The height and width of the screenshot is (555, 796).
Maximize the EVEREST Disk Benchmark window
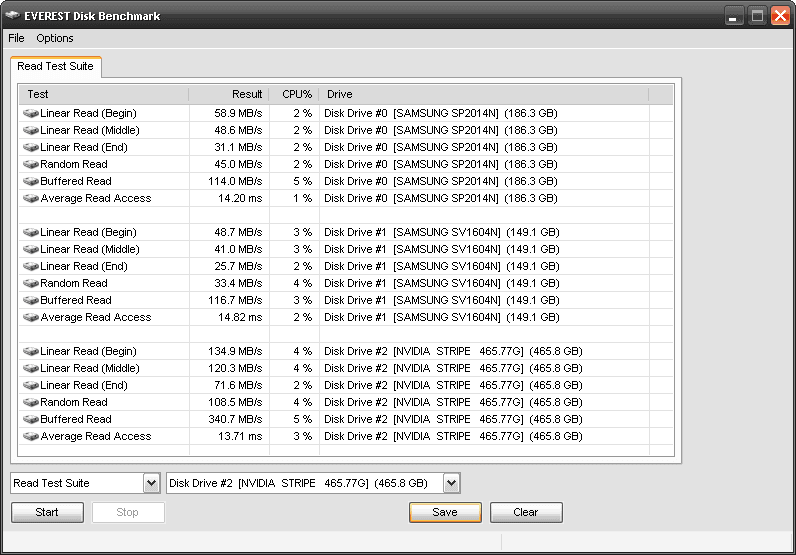click(x=757, y=16)
